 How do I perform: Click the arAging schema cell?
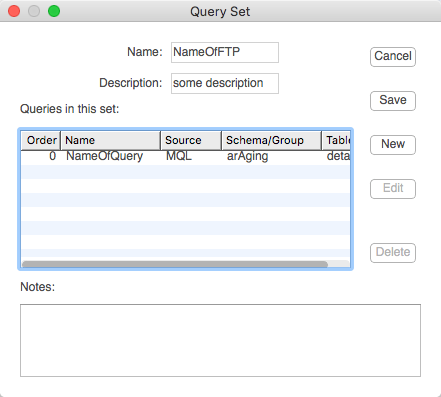pyautogui.click(x=247, y=156)
